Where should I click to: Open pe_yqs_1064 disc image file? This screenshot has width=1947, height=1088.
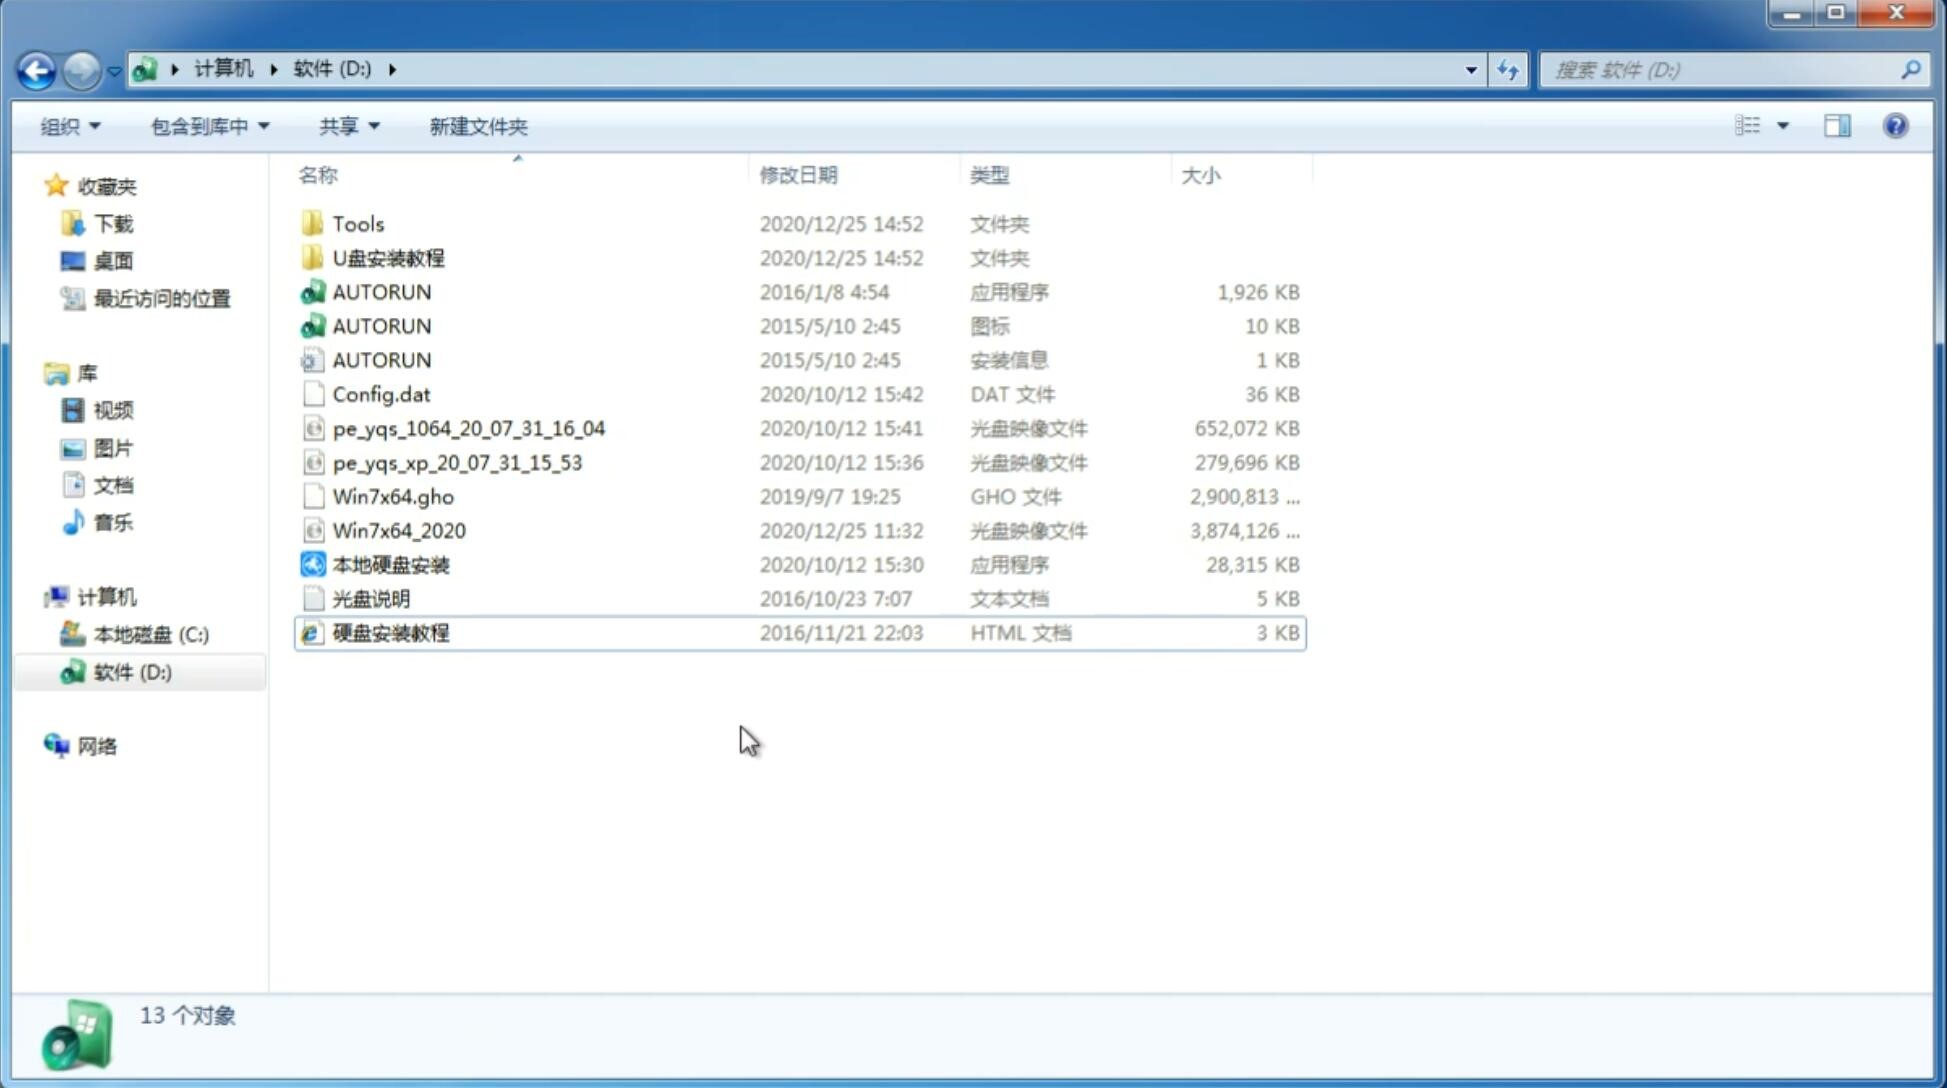[467, 428]
